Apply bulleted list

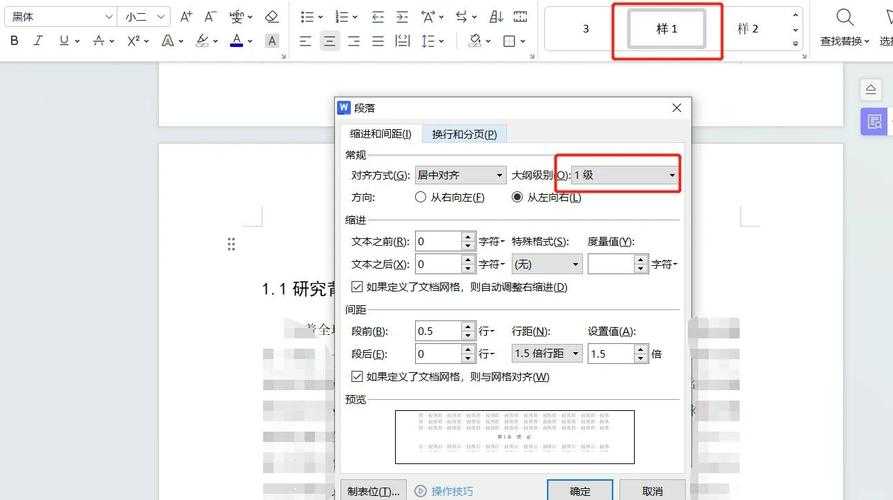tap(307, 17)
